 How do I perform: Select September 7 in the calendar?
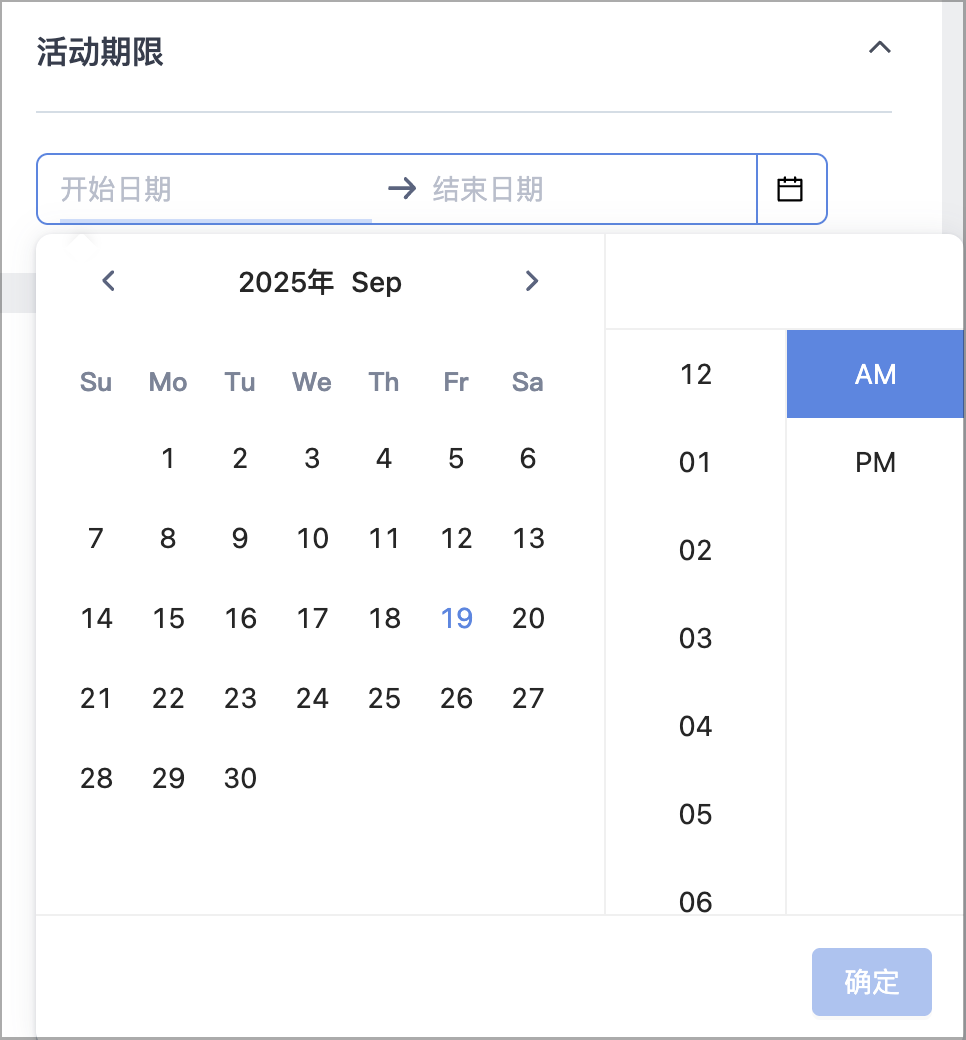coord(96,538)
